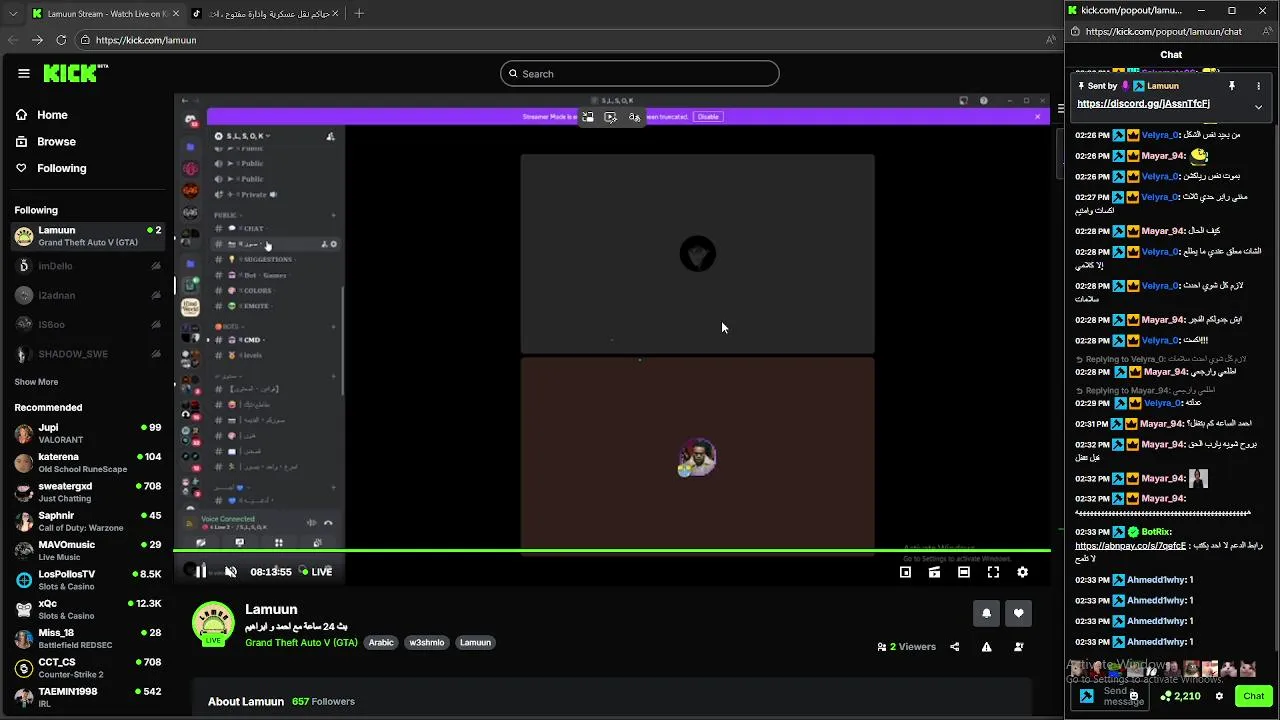Open the browser tab list dropdown

13,13
